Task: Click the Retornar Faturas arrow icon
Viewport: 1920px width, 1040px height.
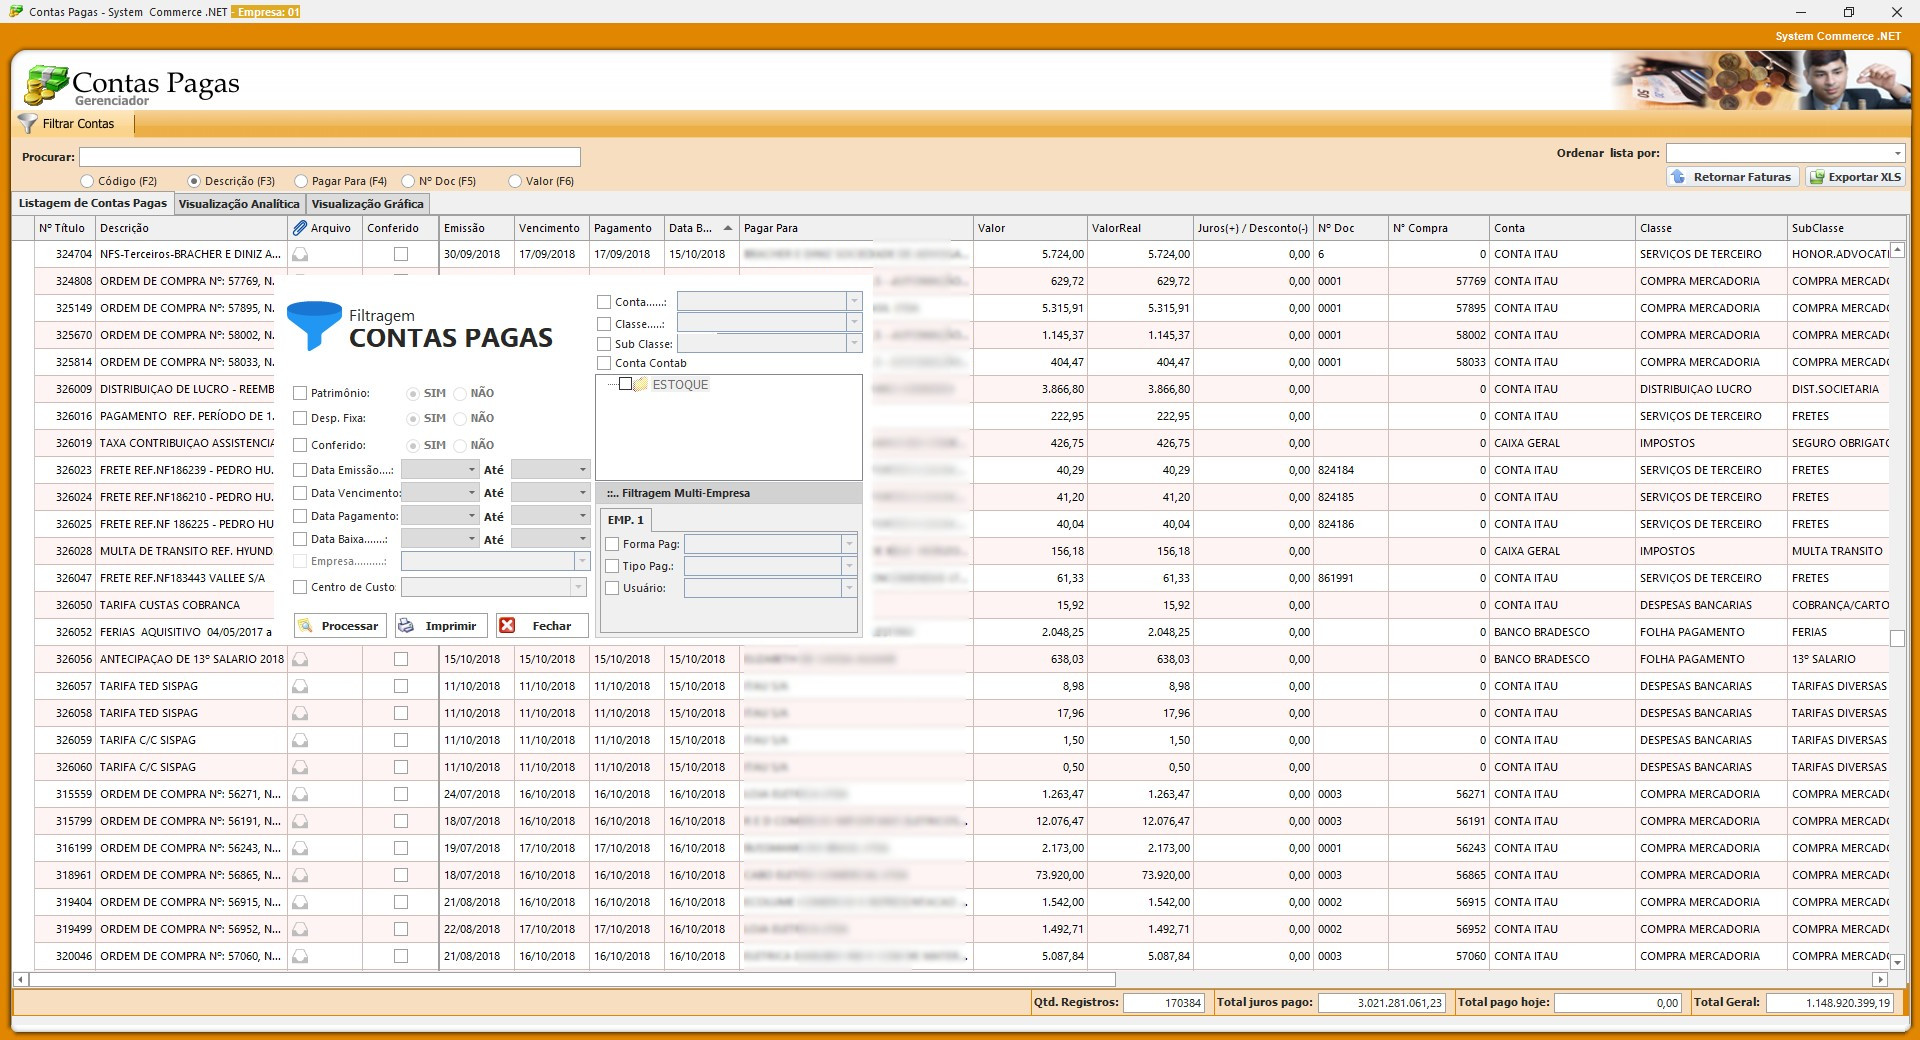Action: pyautogui.click(x=1678, y=177)
